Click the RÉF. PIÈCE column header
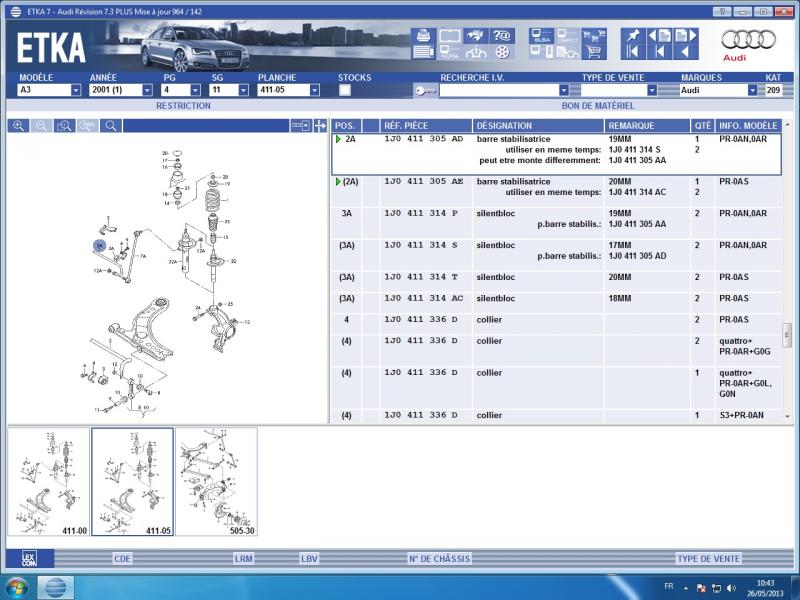The height and width of the screenshot is (600, 800). tap(426, 126)
